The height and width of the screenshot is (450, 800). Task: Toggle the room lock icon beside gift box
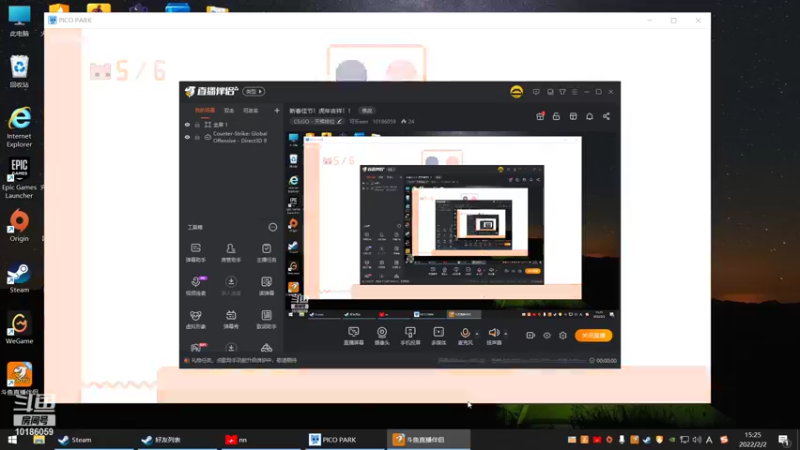click(x=556, y=116)
